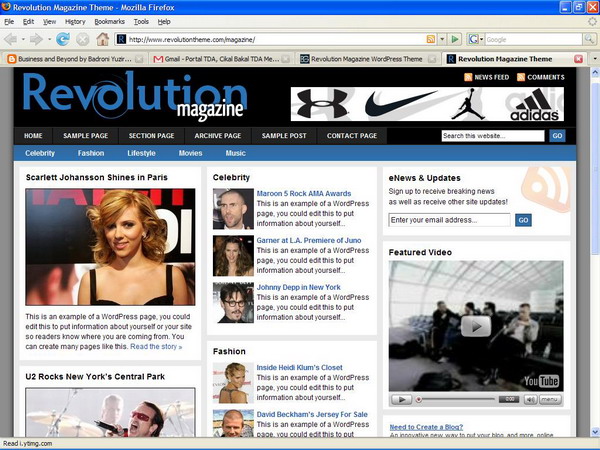Click the site favicon in the address bar
The width and height of the screenshot is (600, 450).
[121, 39]
